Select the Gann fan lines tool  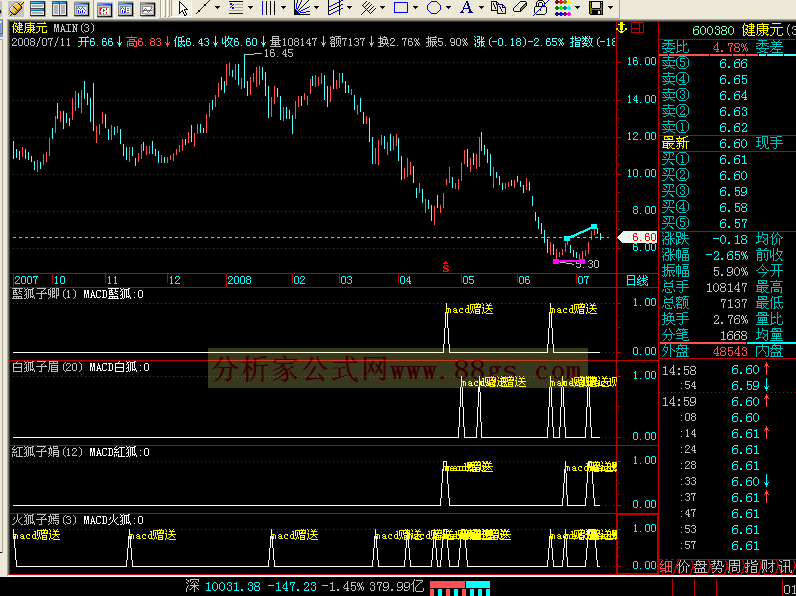click(x=302, y=8)
